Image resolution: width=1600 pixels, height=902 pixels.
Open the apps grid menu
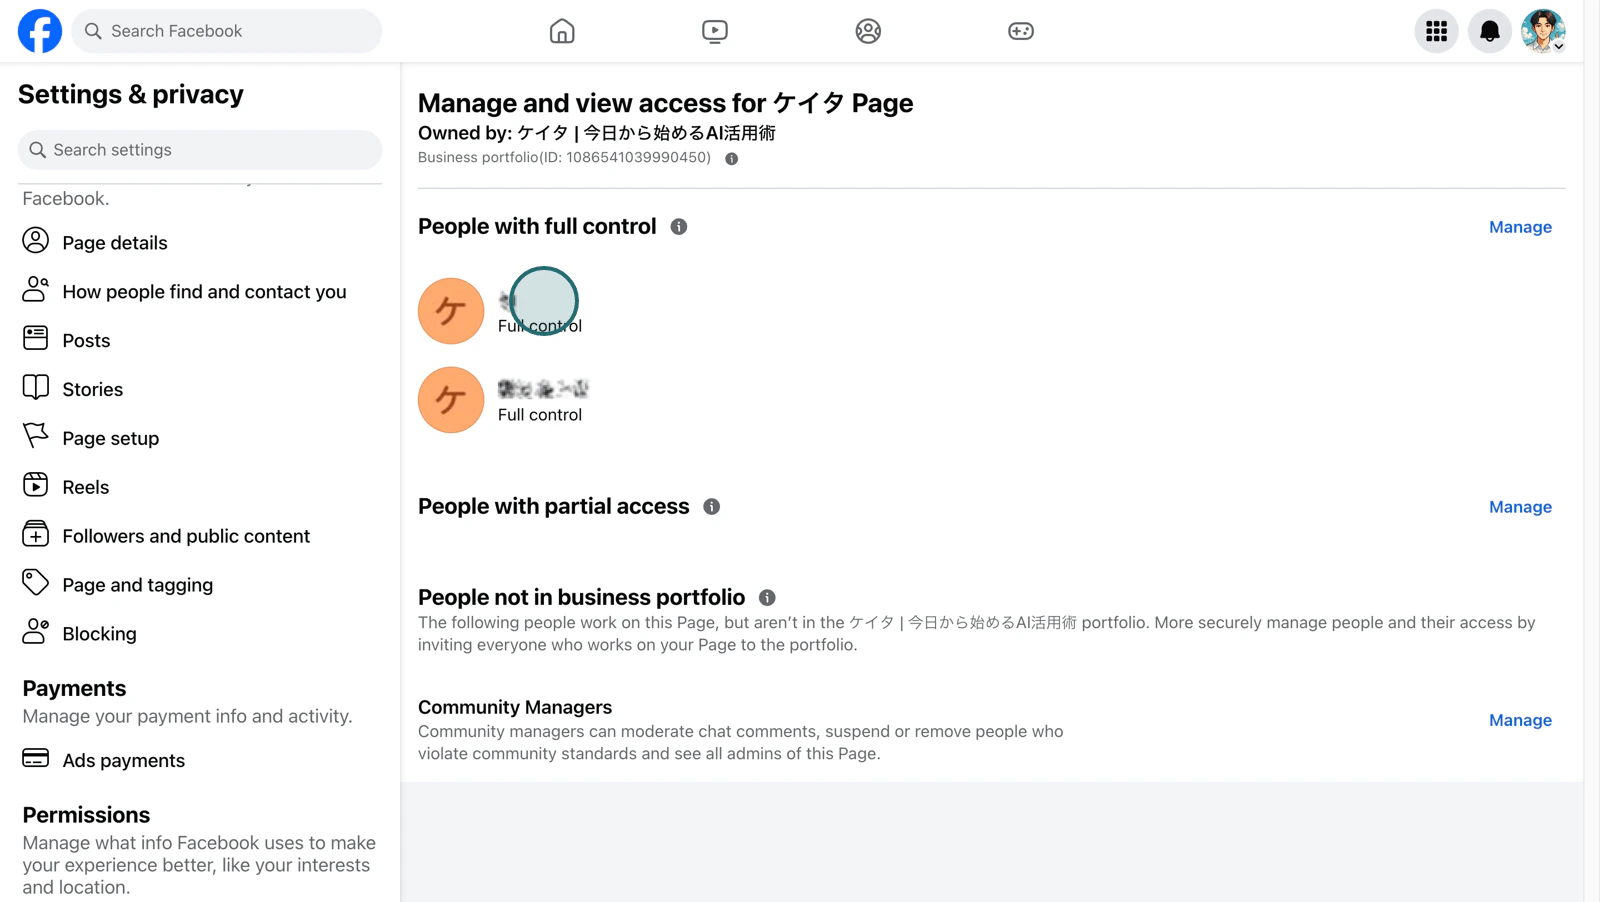pyautogui.click(x=1437, y=31)
